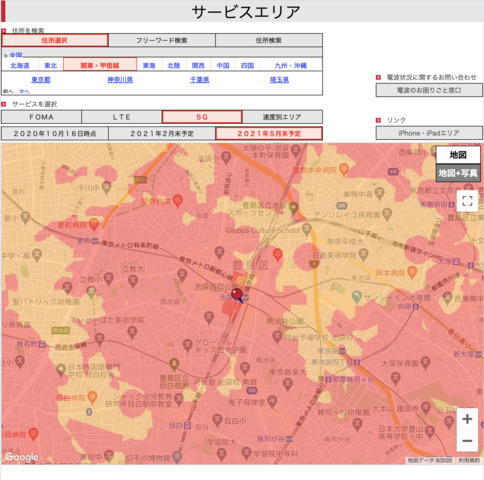
Task: Click the 要町病院 hospital pin
Action: click(x=94, y=225)
